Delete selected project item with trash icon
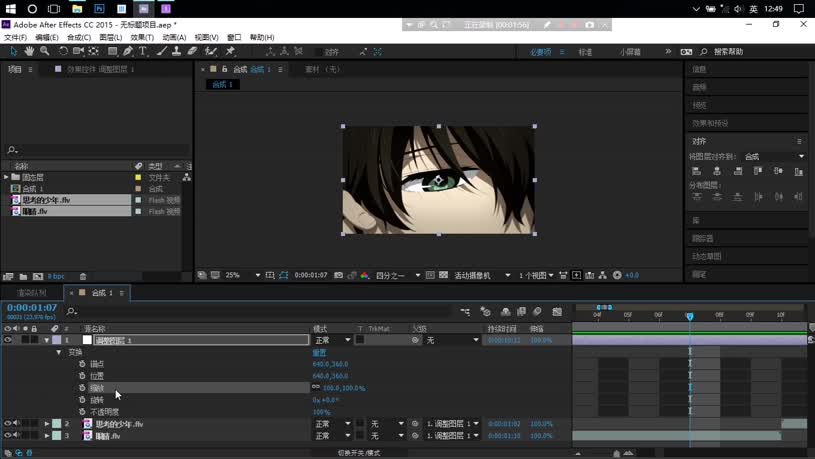Viewport: 815px width, 459px height. [83, 277]
